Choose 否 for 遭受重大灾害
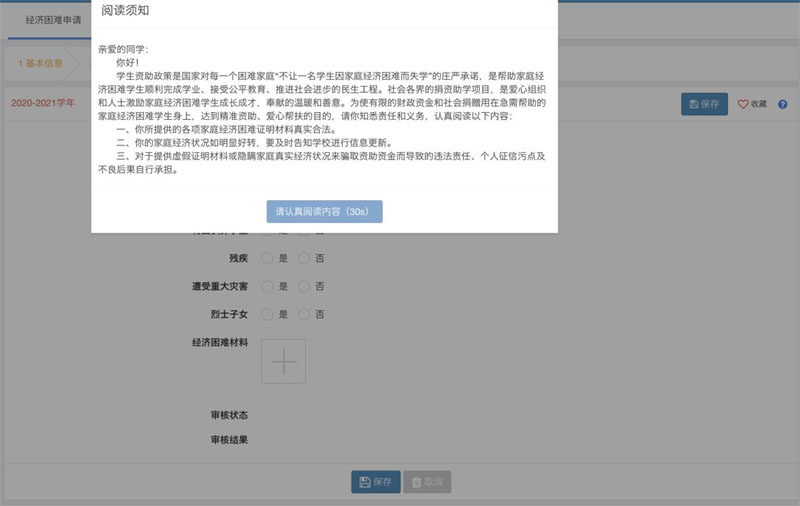The width and height of the screenshot is (800, 506). tap(304, 286)
